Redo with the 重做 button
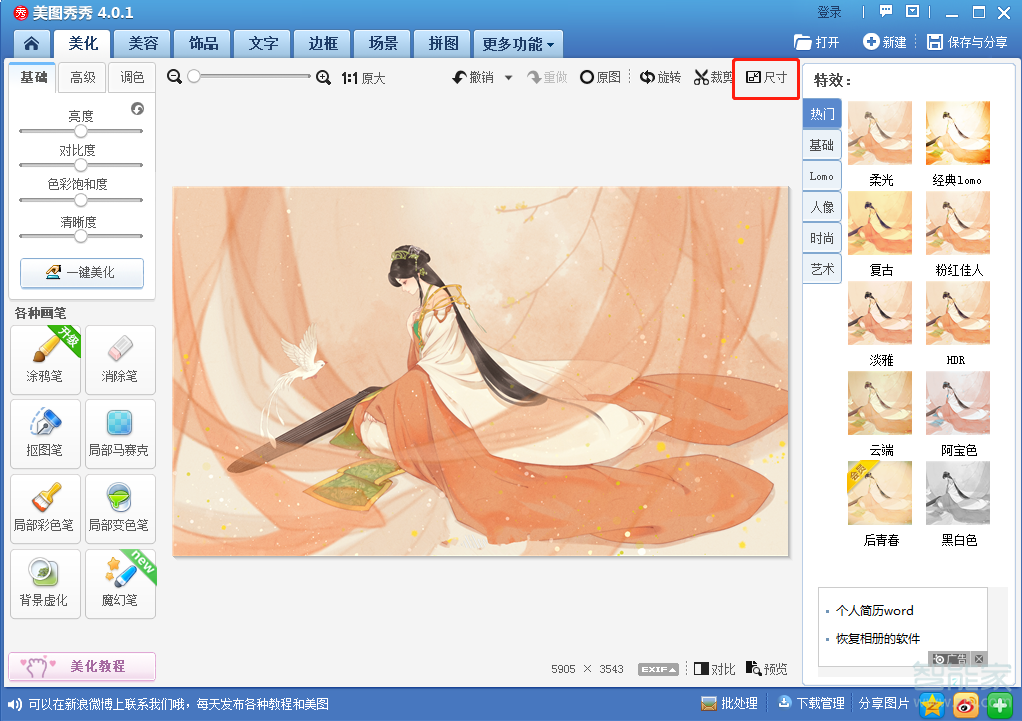The height and width of the screenshot is (721, 1022). coord(547,78)
